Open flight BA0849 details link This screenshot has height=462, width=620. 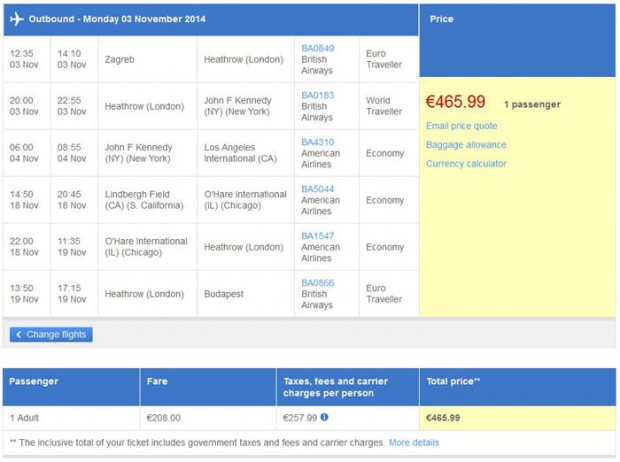coord(318,47)
